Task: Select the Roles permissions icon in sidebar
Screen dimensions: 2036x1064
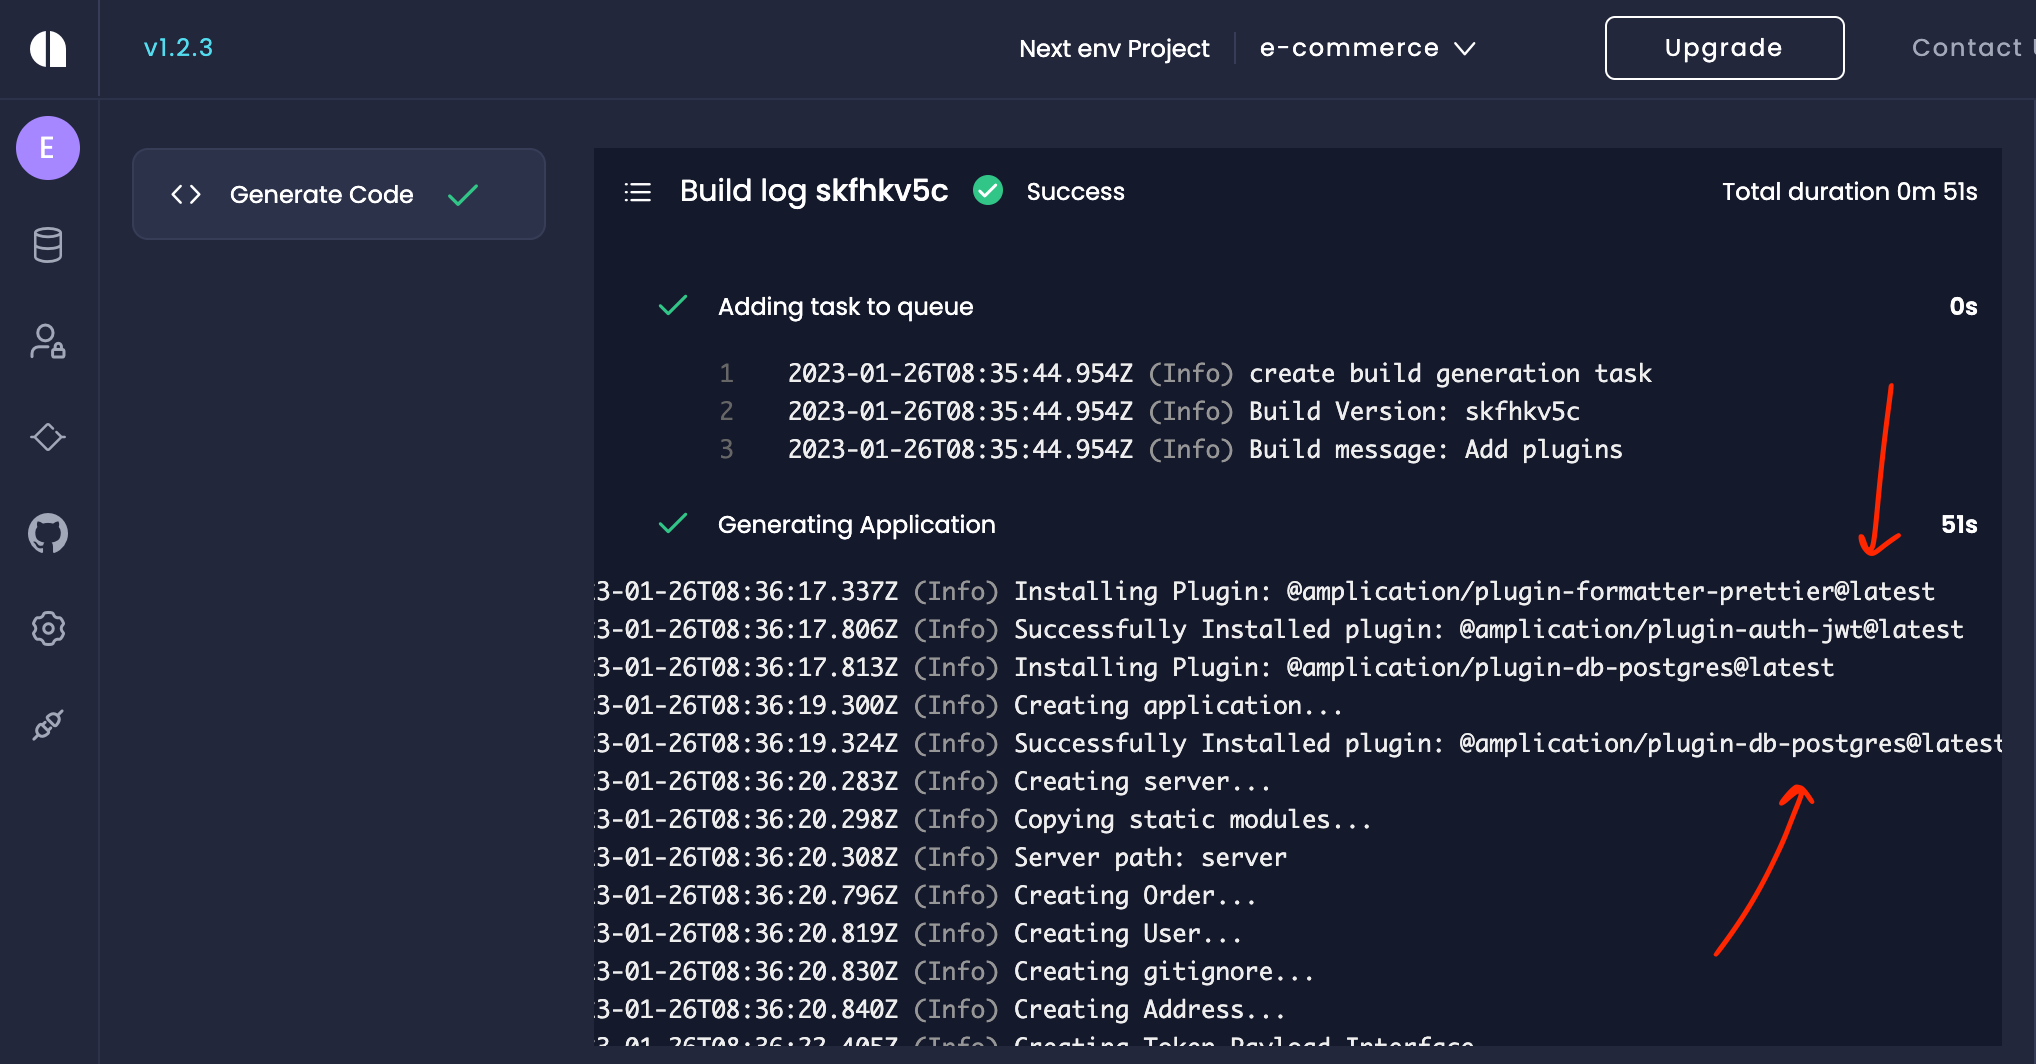Action: (47, 342)
